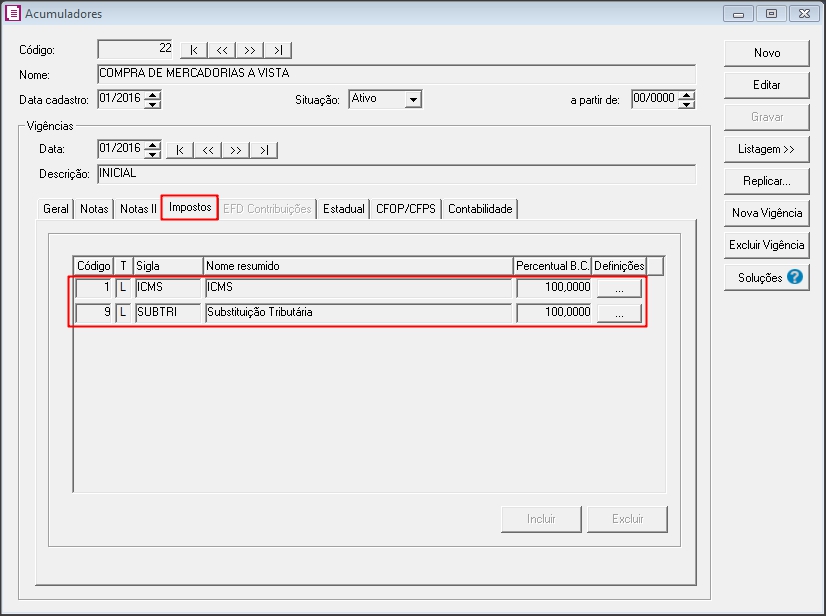Click the Nome text field

pyautogui.click(x=395, y=73)
